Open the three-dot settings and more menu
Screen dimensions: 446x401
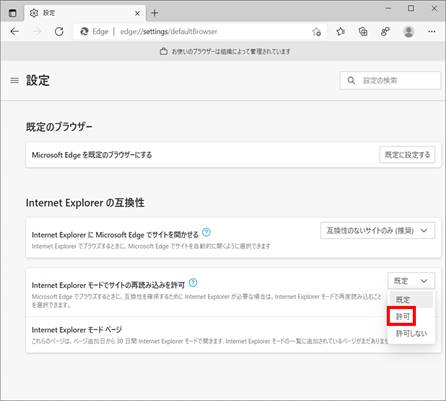(x=432, y=32)
